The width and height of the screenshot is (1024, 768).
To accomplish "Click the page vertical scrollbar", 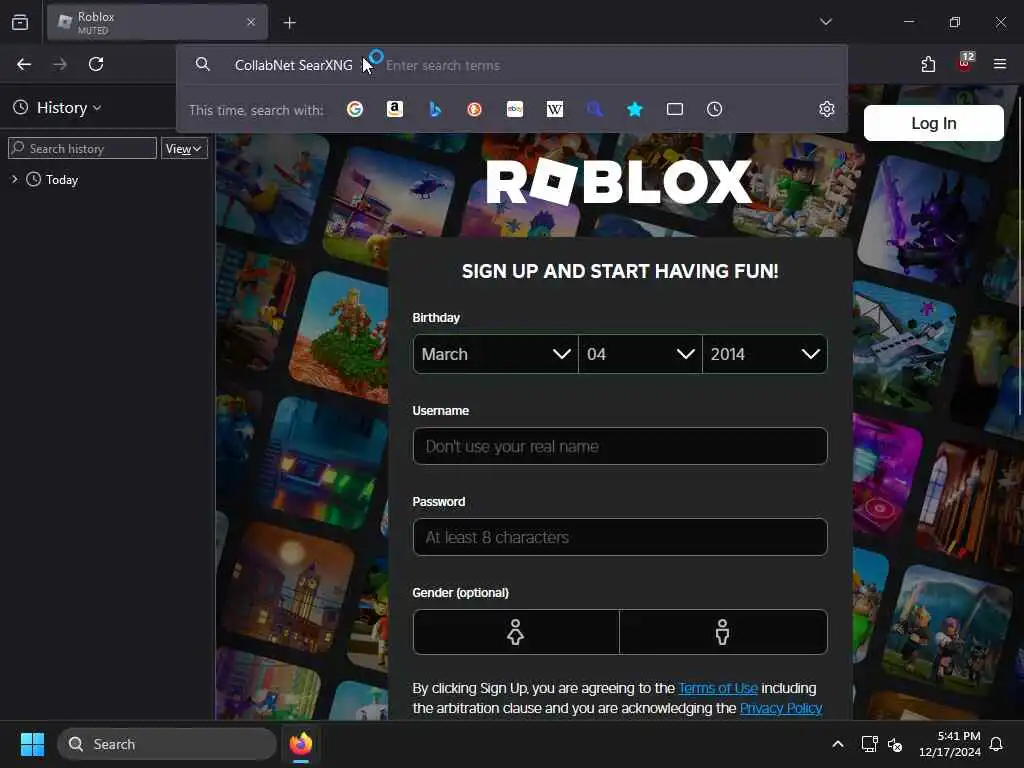I will click(1019, 255).
